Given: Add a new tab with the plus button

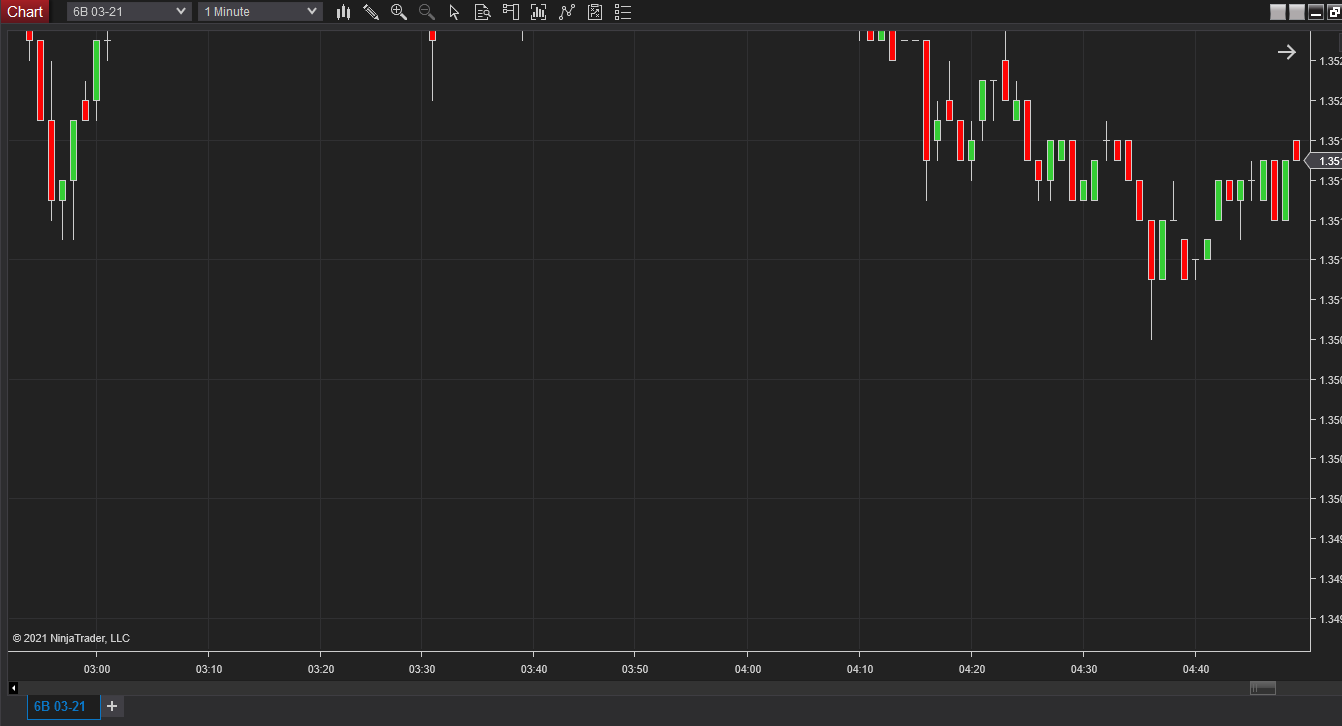Looking at the screenshot, I should [112, 707].
